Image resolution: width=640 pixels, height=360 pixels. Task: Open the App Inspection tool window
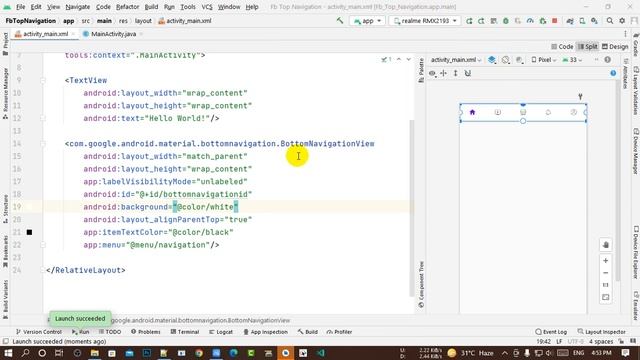[x=265, y=332]
